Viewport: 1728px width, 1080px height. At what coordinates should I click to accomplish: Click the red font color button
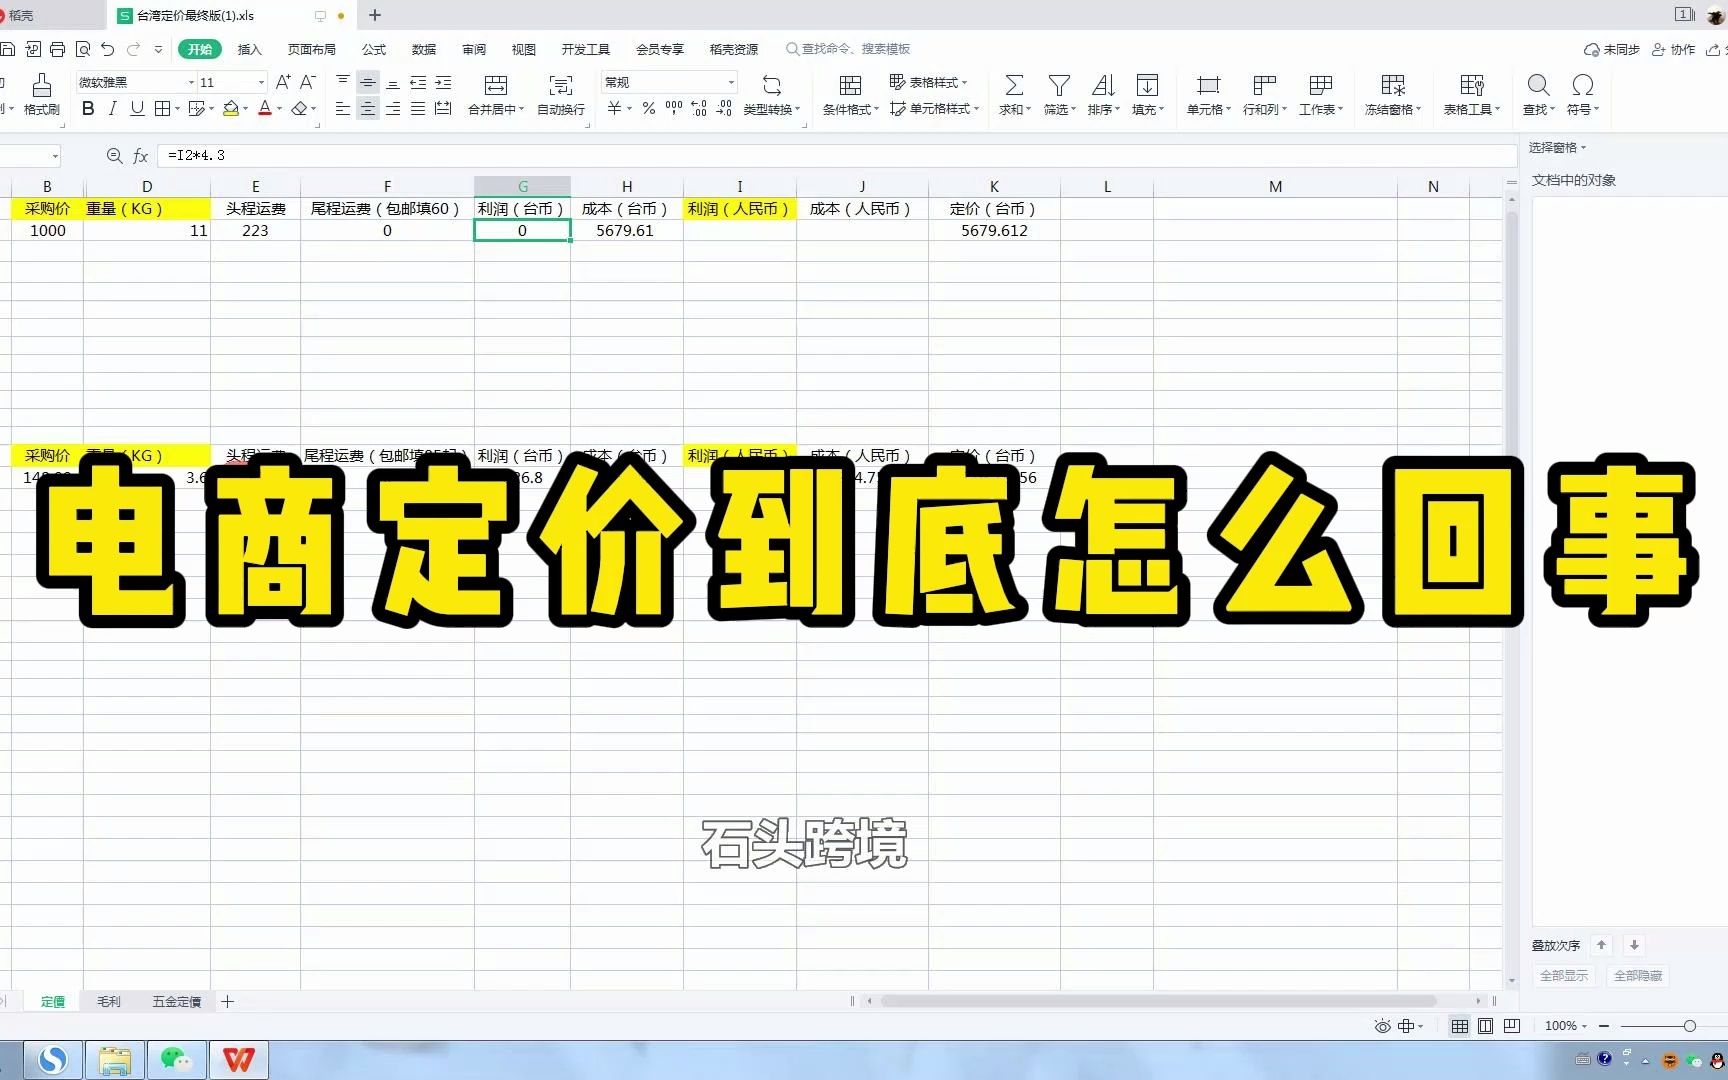[x=265, y=109]
